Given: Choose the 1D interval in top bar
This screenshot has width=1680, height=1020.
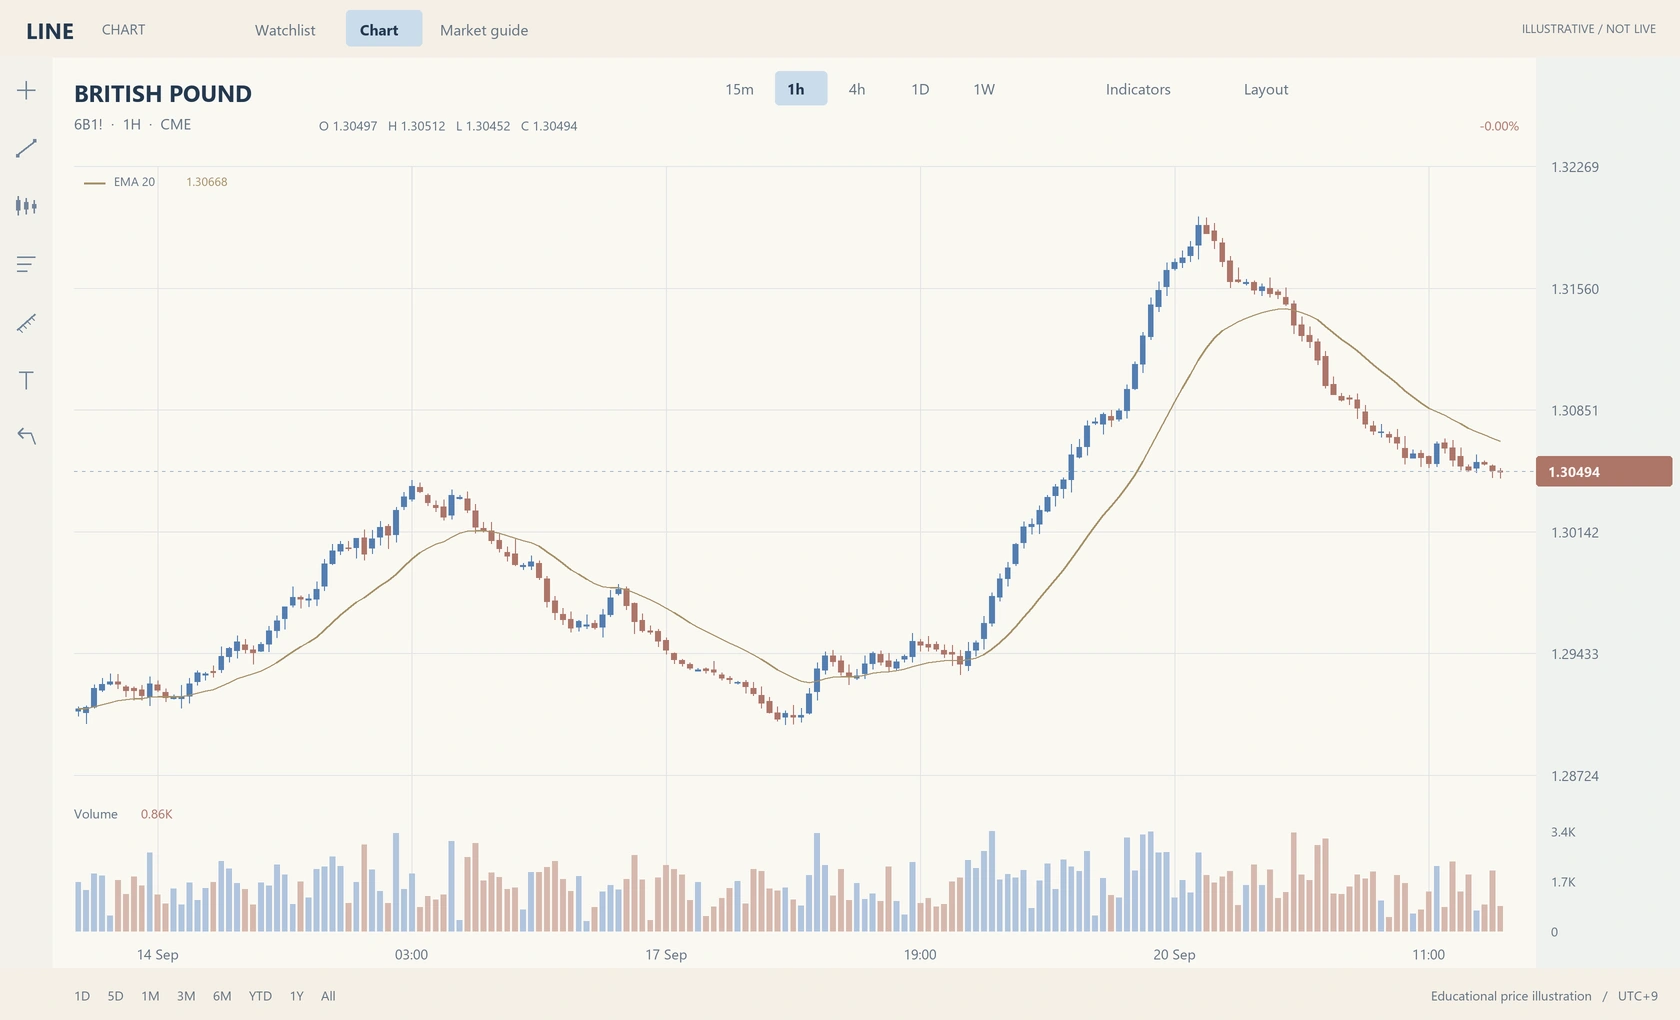Looking at the screenshot, I should (x=920, y=89).
